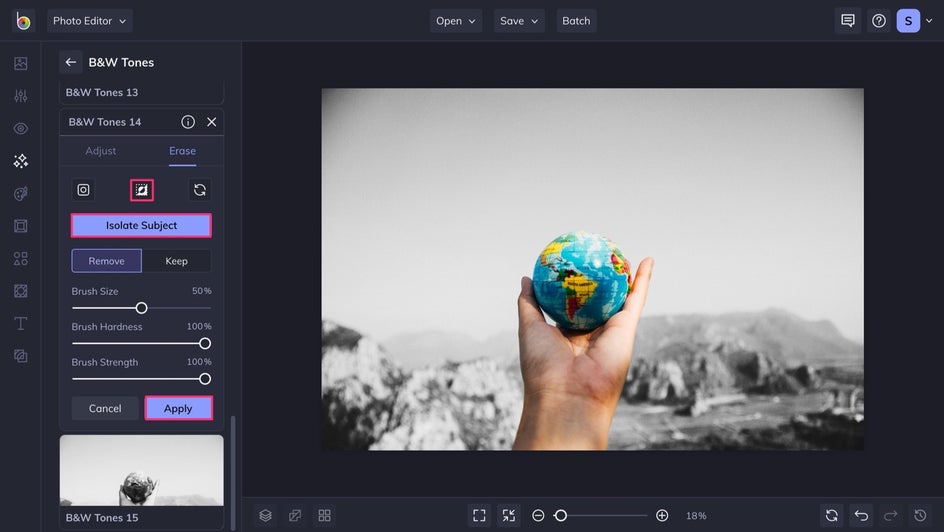This screenshot has height=532, width=944.
Task: Click the reset erase icon
Action: point(200,190)
